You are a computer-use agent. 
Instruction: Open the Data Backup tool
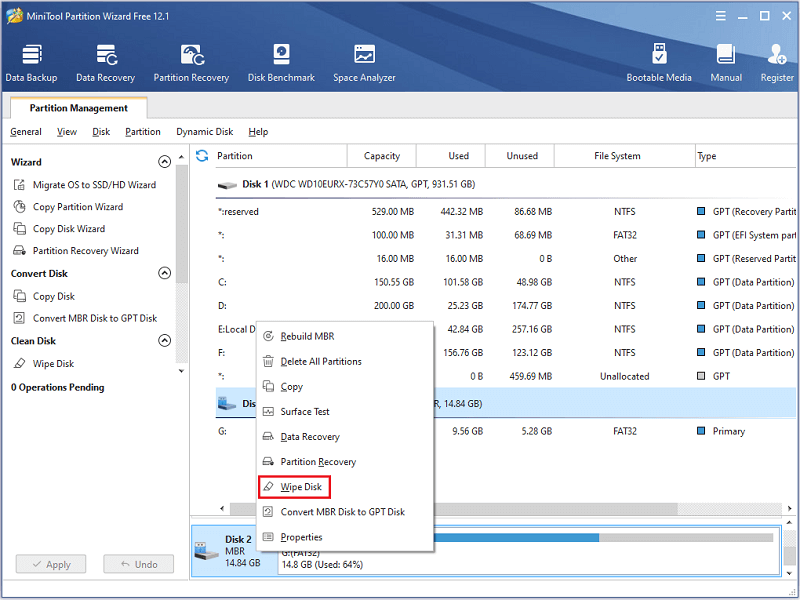(31, 62)
